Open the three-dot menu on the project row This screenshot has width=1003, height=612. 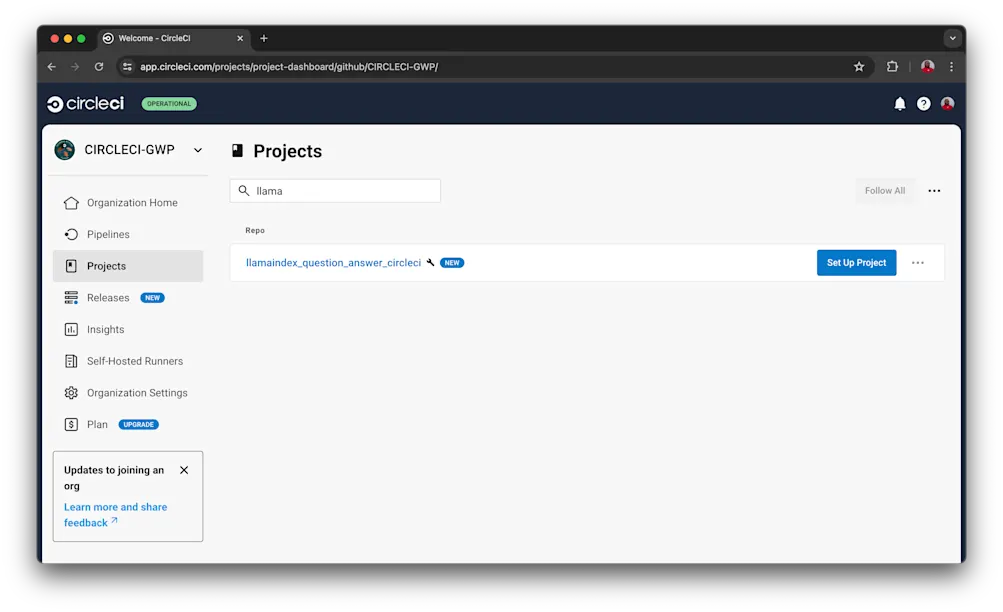click(x=917, y=262)
